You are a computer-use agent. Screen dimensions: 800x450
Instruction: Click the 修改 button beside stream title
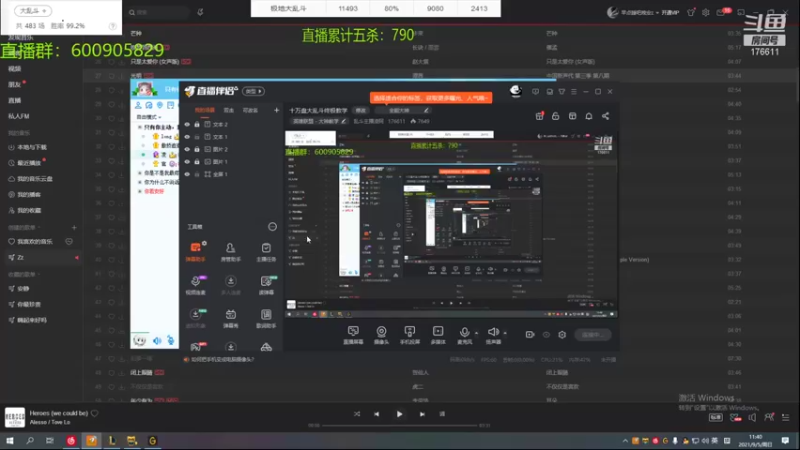(x=361, y=110)
